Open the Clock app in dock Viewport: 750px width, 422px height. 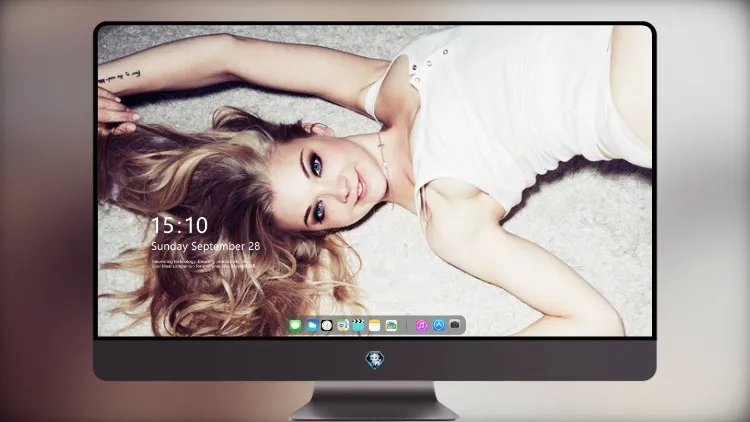tap(327, 326)
